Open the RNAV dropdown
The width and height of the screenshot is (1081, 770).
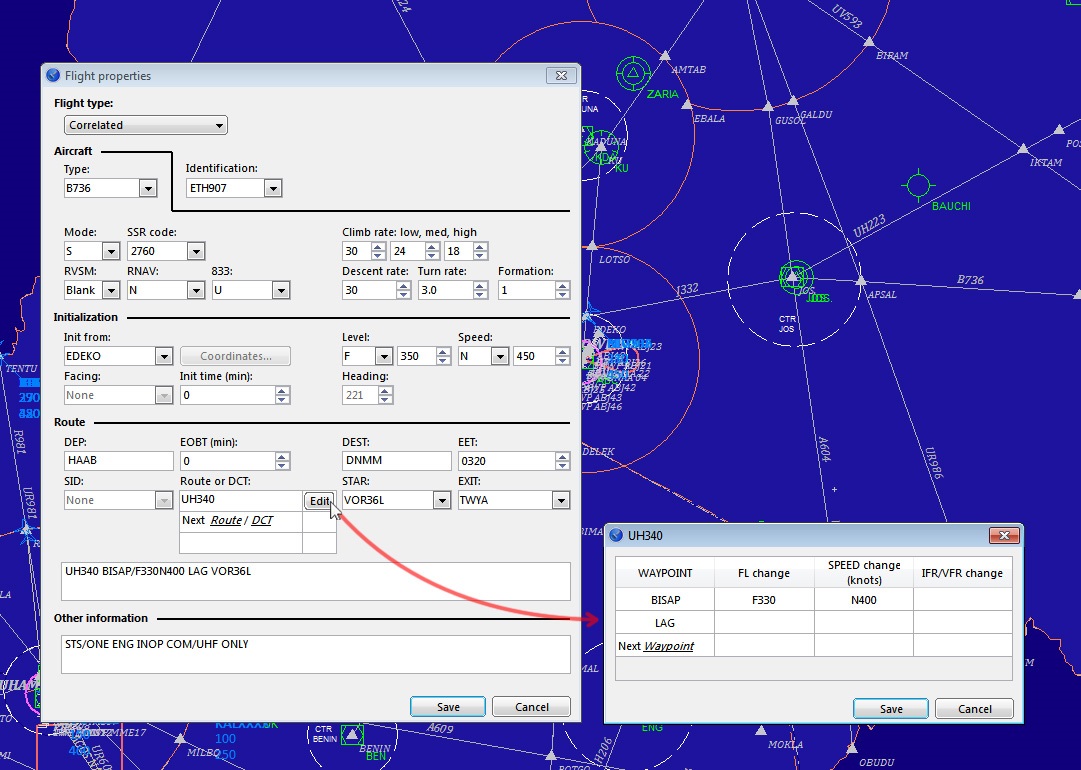[x=196, y=290]
